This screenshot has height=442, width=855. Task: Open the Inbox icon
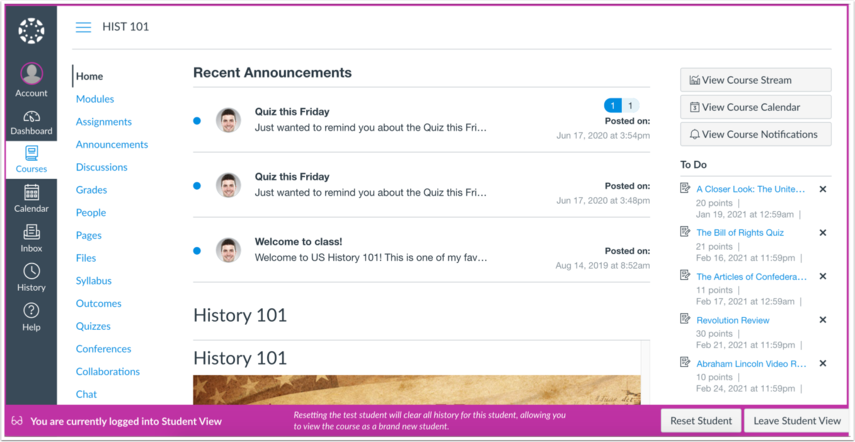tap(31, 232)
